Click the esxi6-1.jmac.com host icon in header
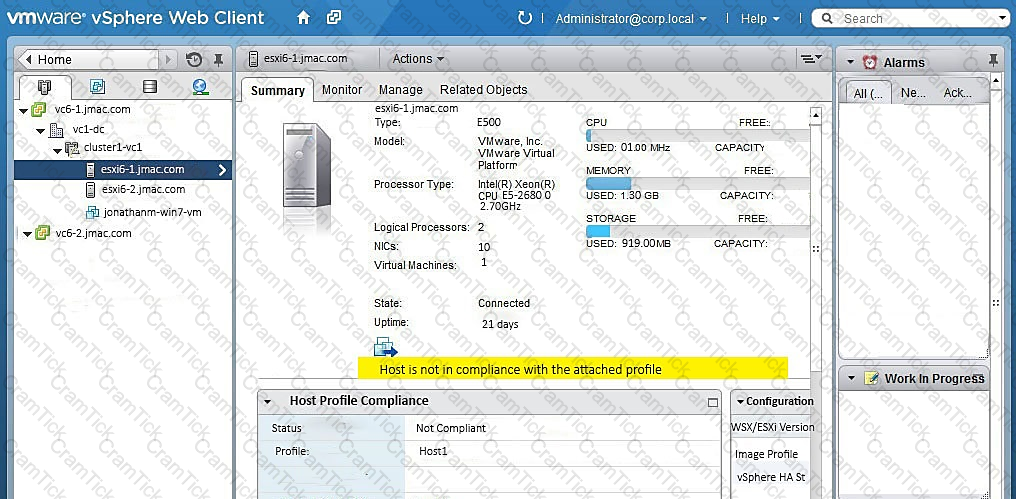This screenshot has width=1016, height=499. point(254,58)
